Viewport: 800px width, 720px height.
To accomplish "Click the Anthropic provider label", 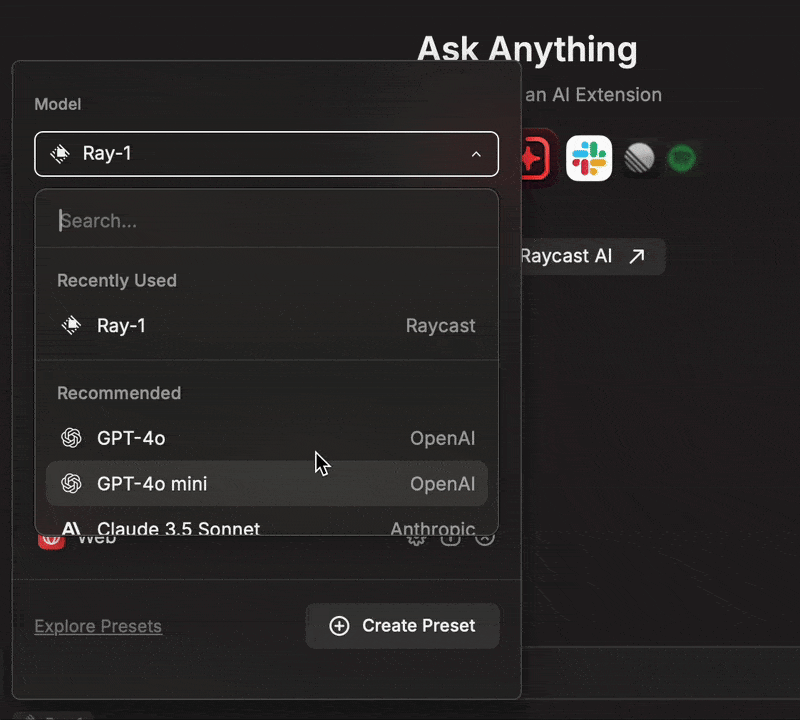I will (x=433, y=528).
